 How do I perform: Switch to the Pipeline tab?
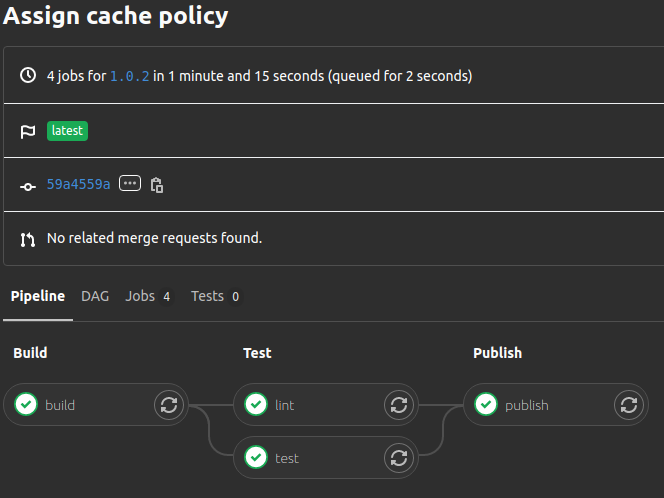pos(38,296)
